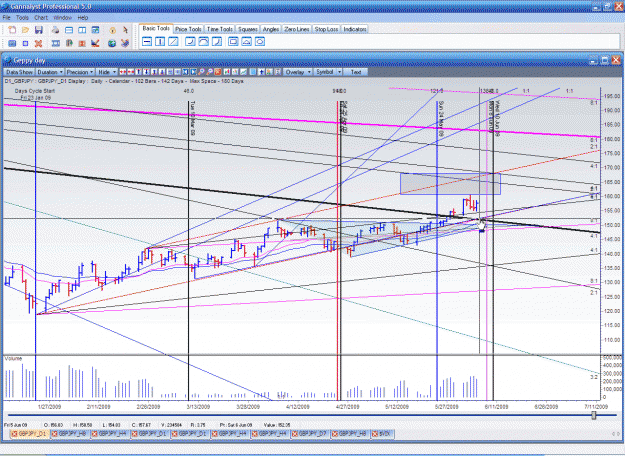This screenshot has height=456, width=625.
Task: Open the Hide dropdown
Action: pyautogui.click(x=107, y=72)
